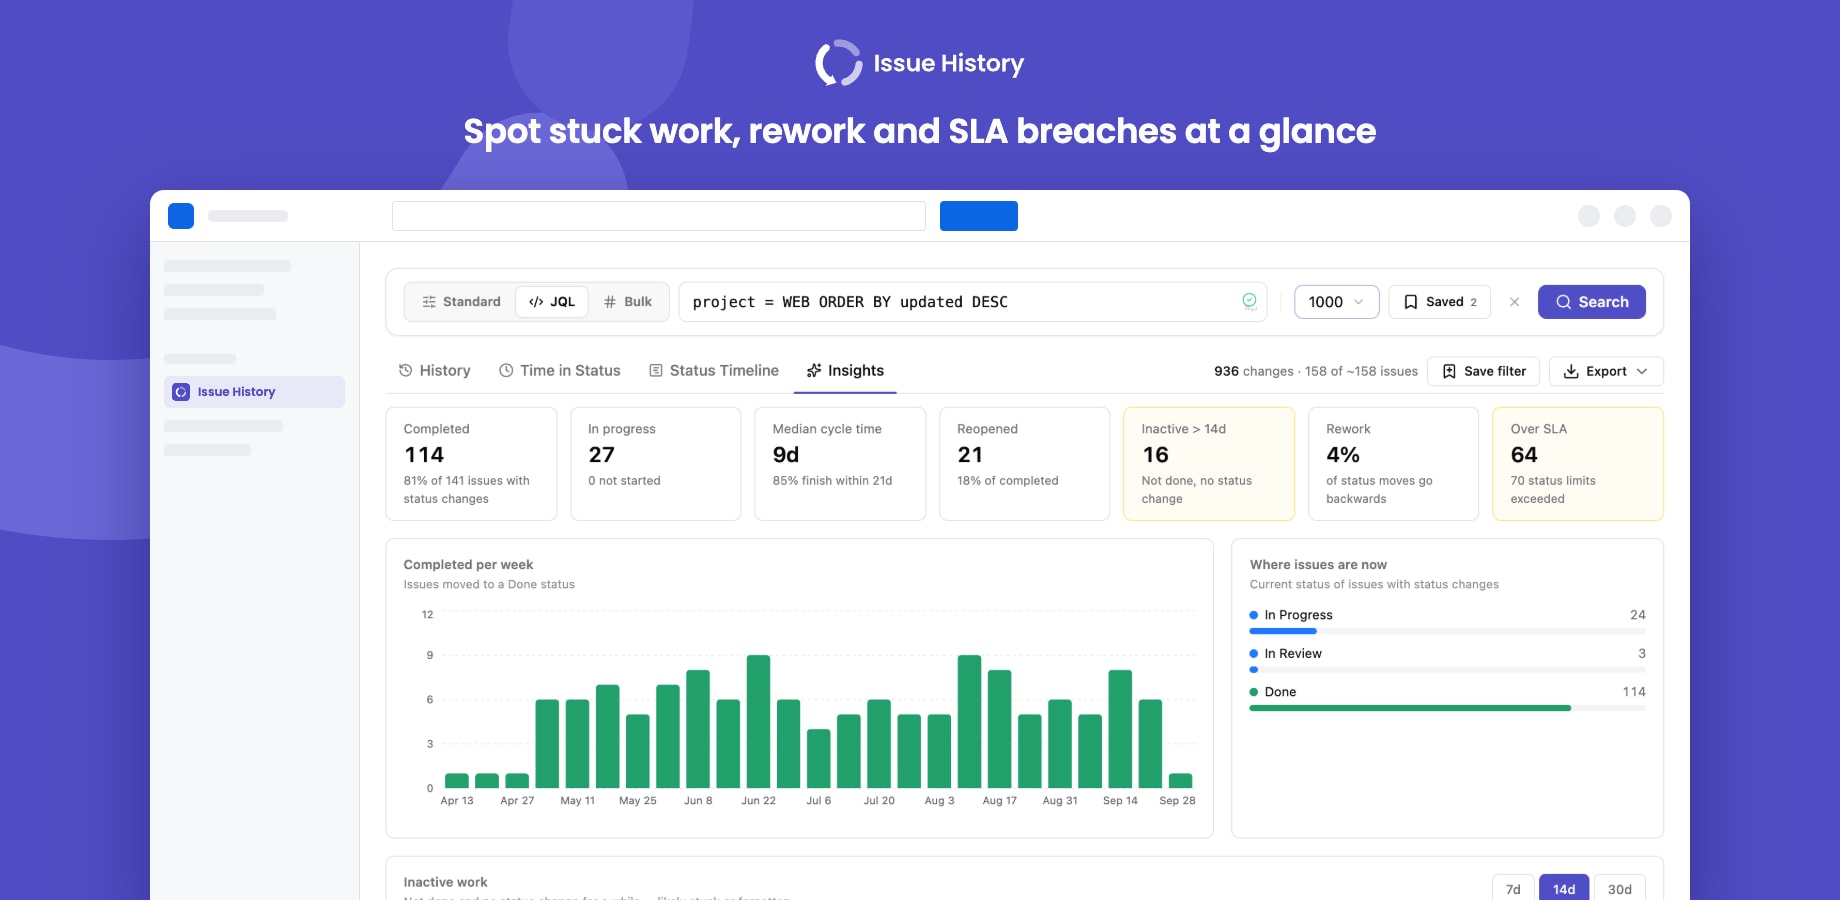Open the Time in Status tab
Image resolution: width=1840 pixels, height=900 pixels.
tap(560, 370)
